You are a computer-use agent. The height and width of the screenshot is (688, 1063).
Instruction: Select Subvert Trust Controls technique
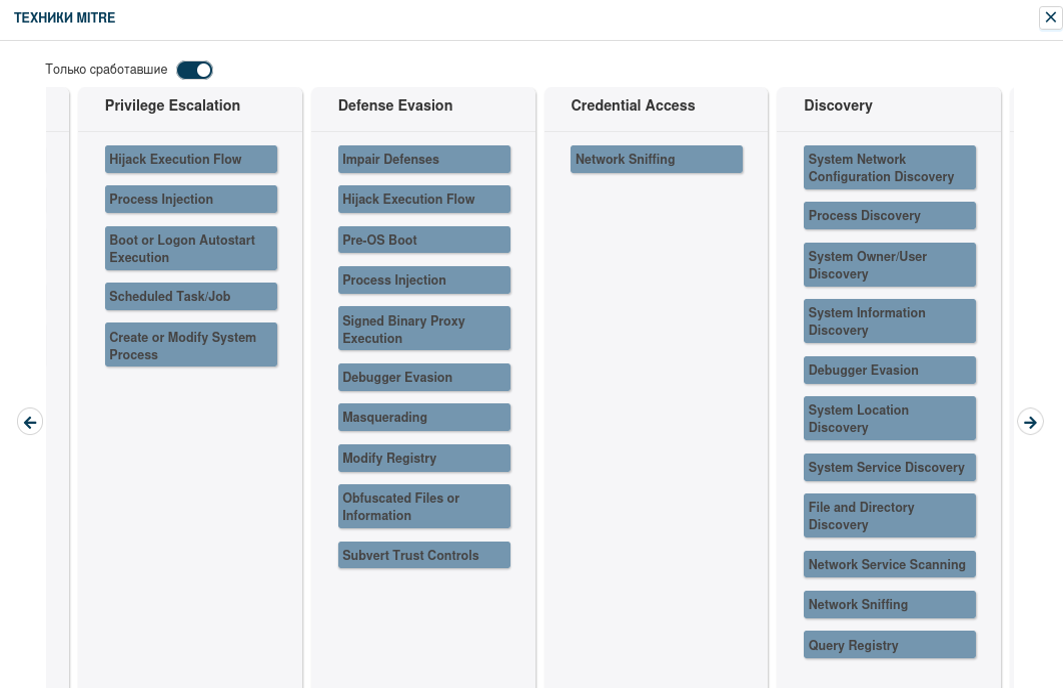click(x=424, y=555)
